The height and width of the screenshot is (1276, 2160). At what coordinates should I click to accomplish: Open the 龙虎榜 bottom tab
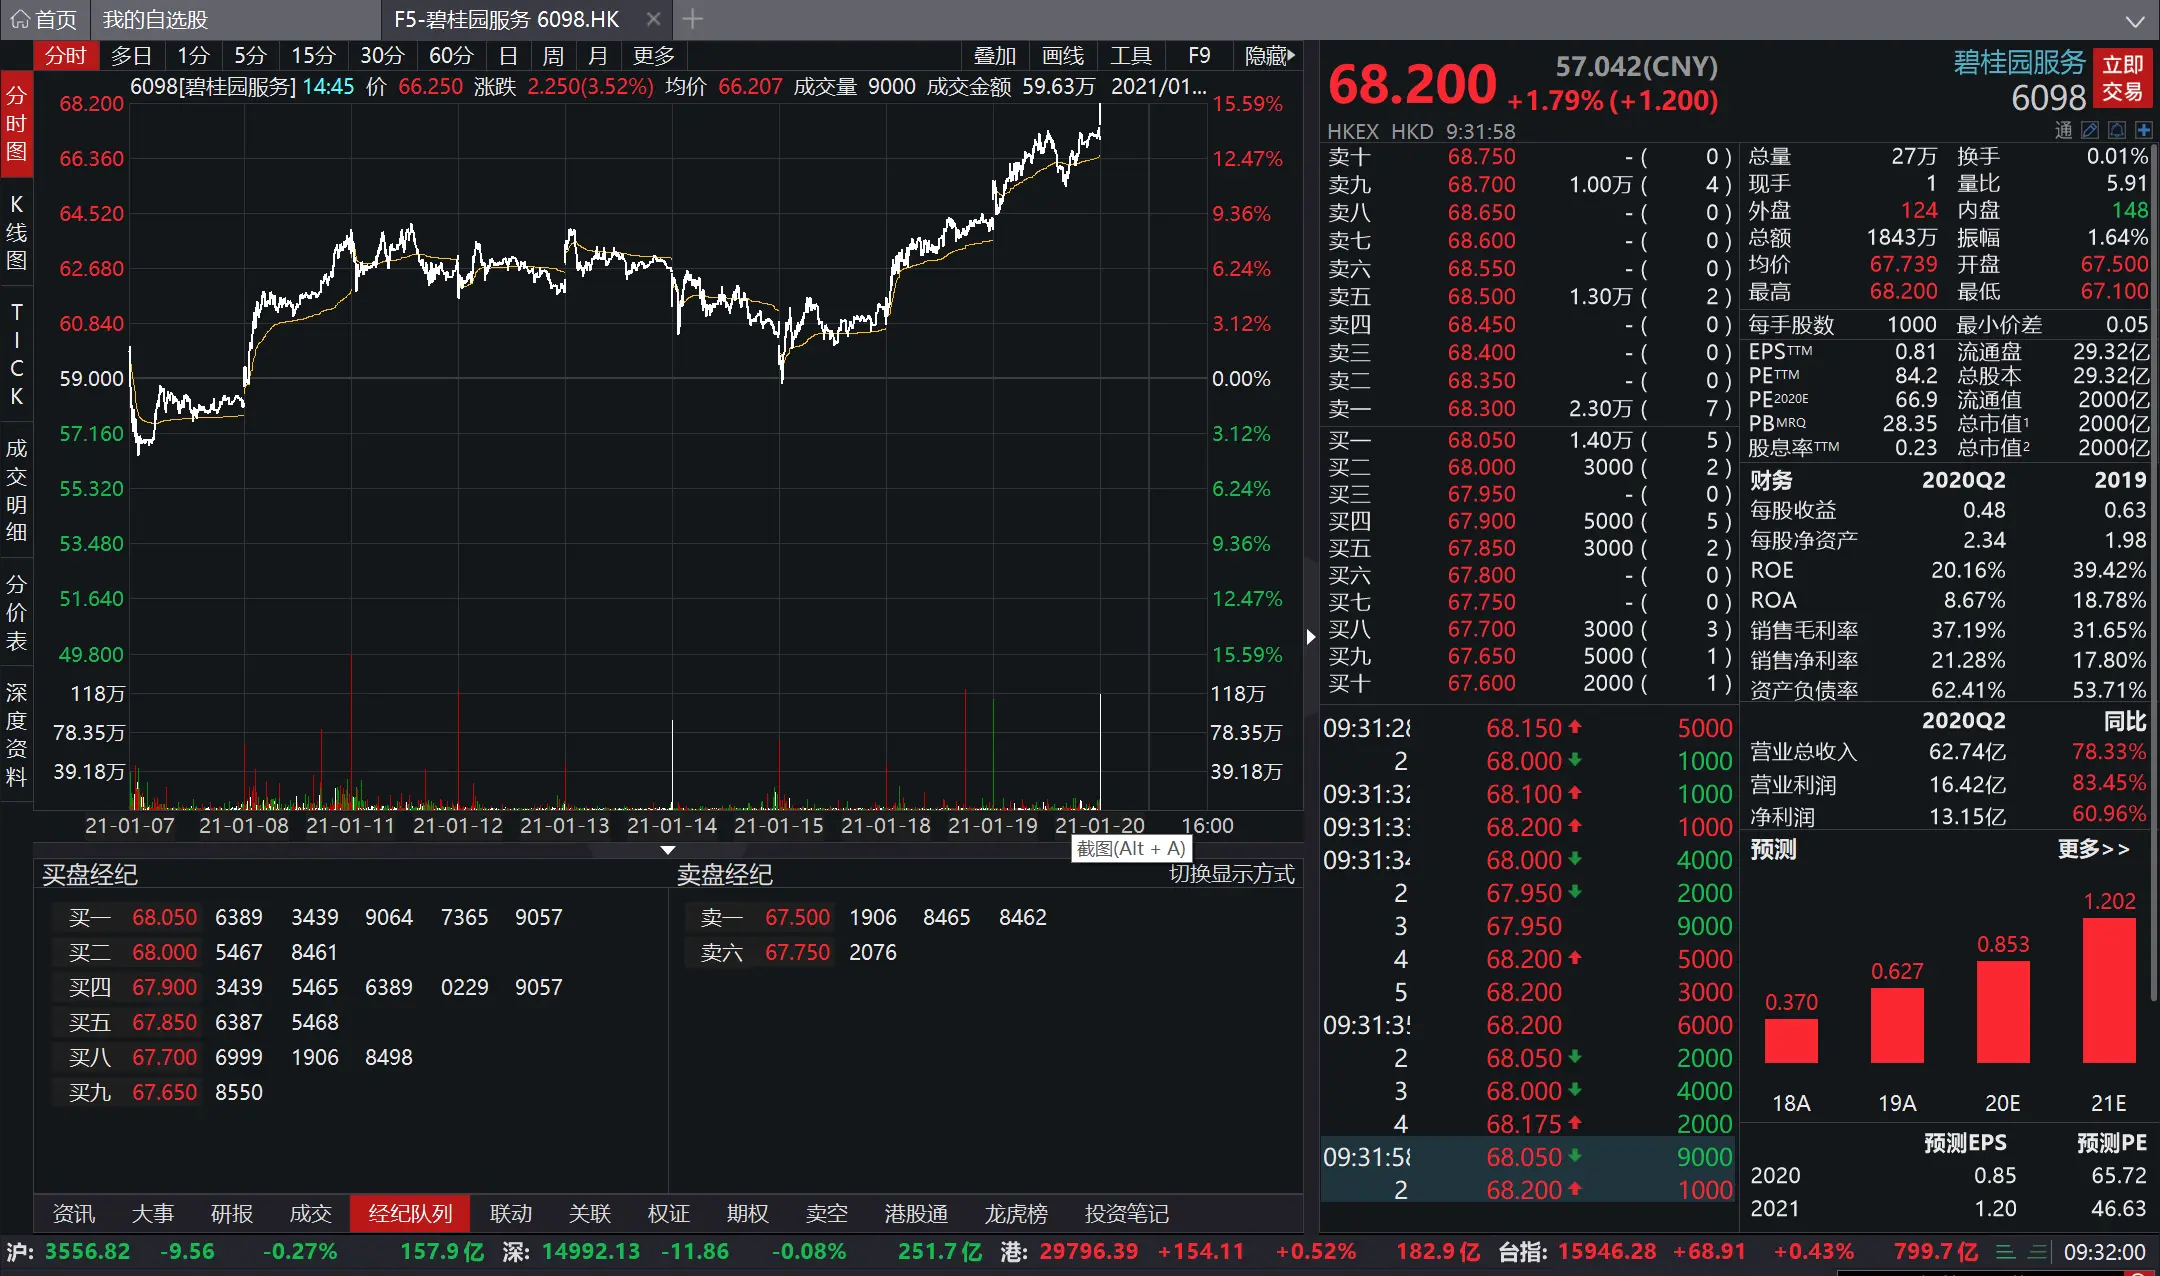pyautogui.click(x=1016, y=1213)
